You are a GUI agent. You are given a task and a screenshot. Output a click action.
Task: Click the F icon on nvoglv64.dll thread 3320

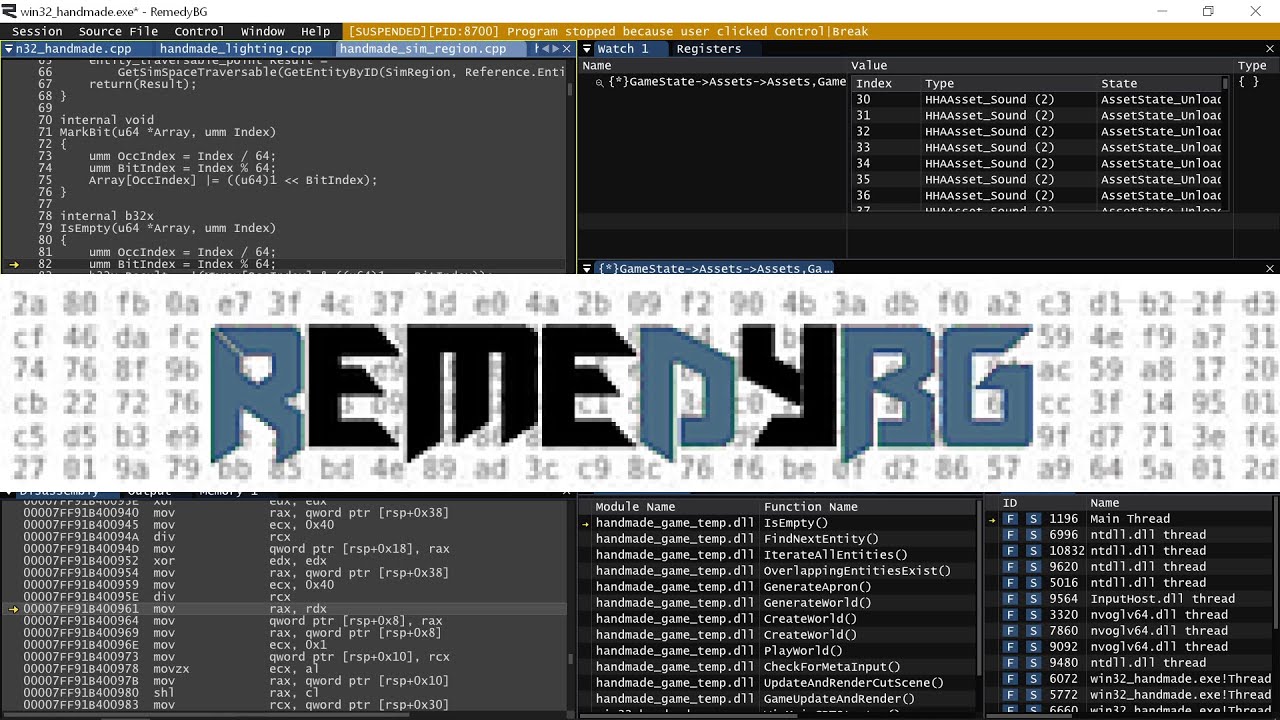tap(1011, 615)
